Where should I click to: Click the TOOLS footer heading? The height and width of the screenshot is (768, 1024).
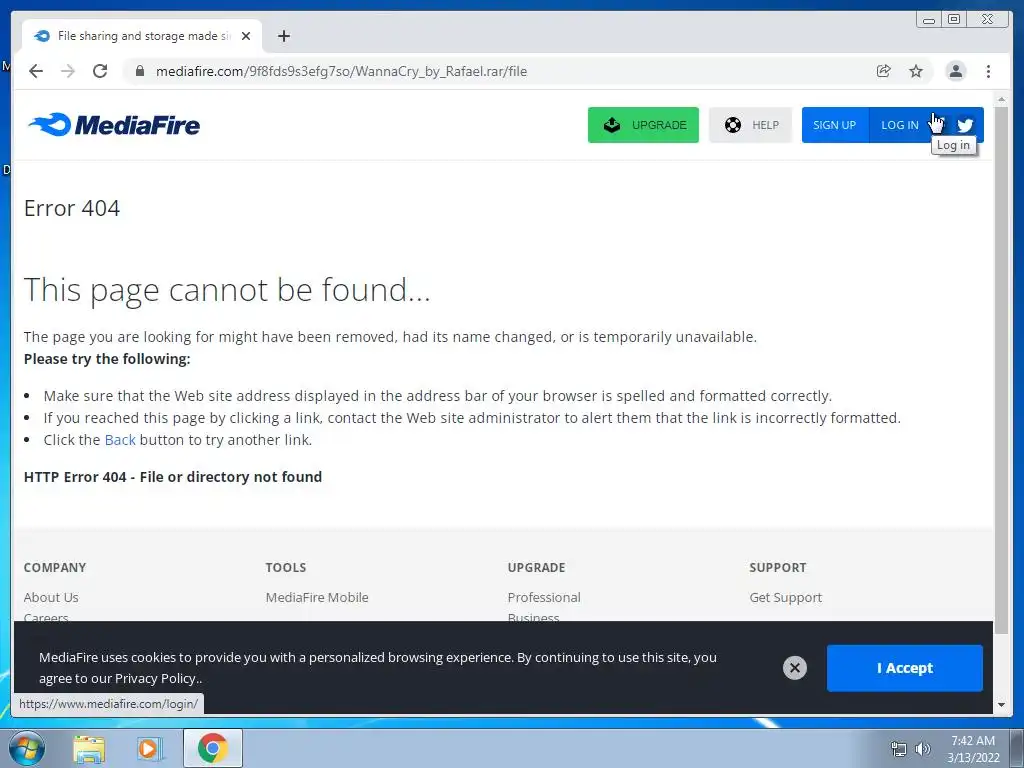pyautogui.click(x=285, y=568)
